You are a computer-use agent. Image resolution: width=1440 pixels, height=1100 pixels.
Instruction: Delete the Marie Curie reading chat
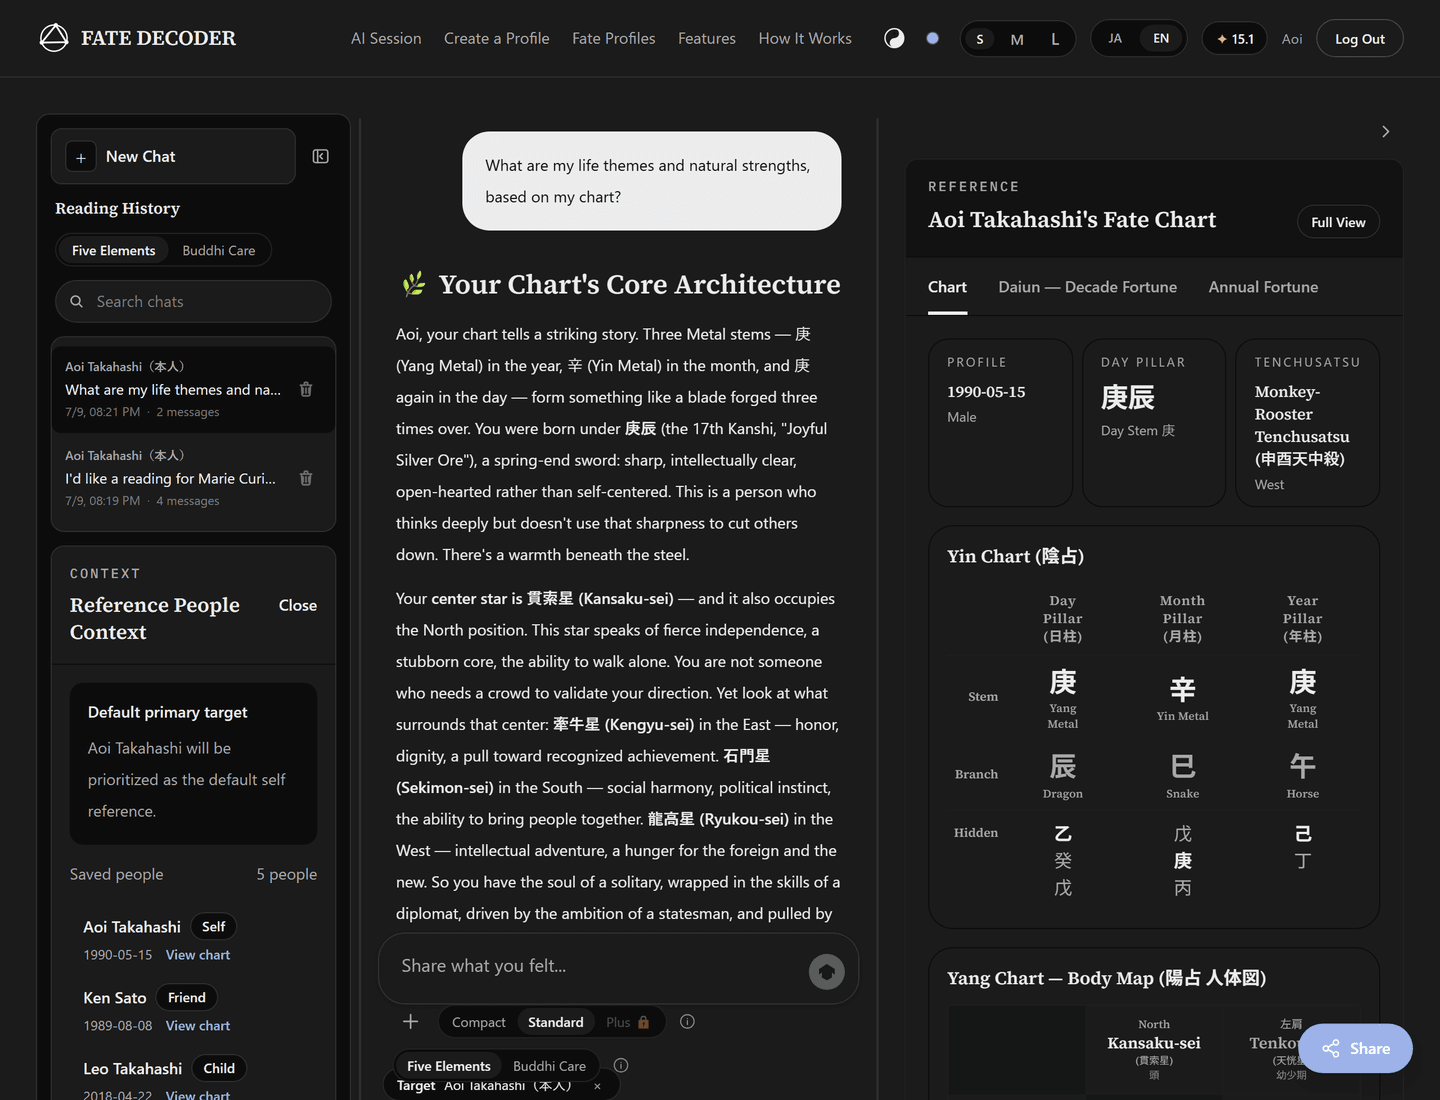point(306,478)
